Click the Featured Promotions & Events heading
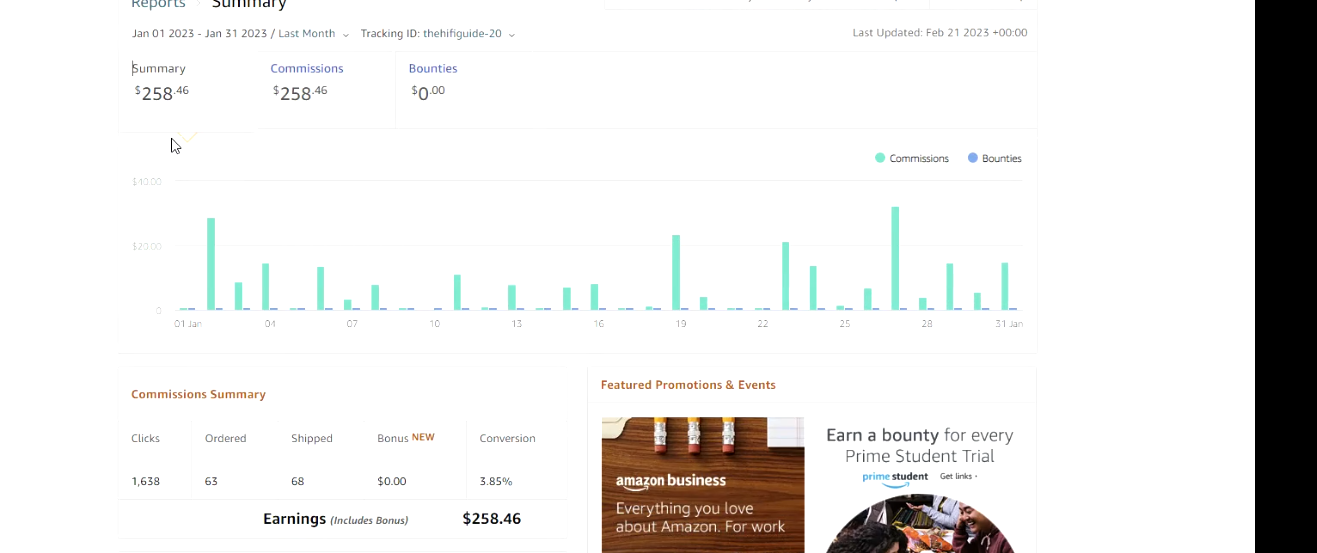The image size is (1317, 553). [688, 385]
